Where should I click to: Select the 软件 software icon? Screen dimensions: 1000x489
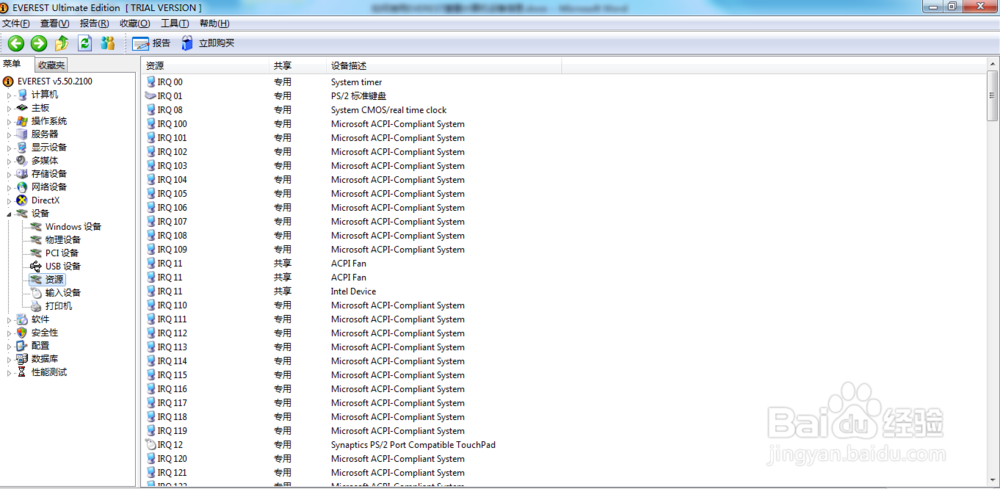click(x=22, y=319)
